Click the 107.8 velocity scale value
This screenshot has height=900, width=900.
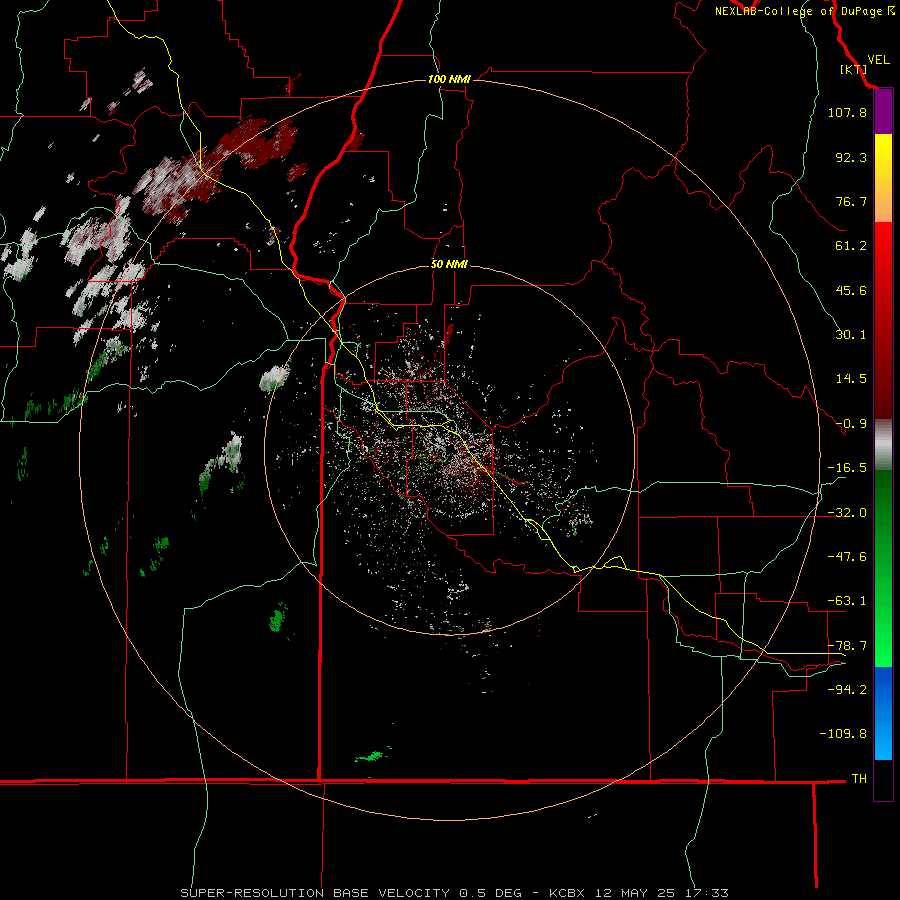tap(847, 112)
